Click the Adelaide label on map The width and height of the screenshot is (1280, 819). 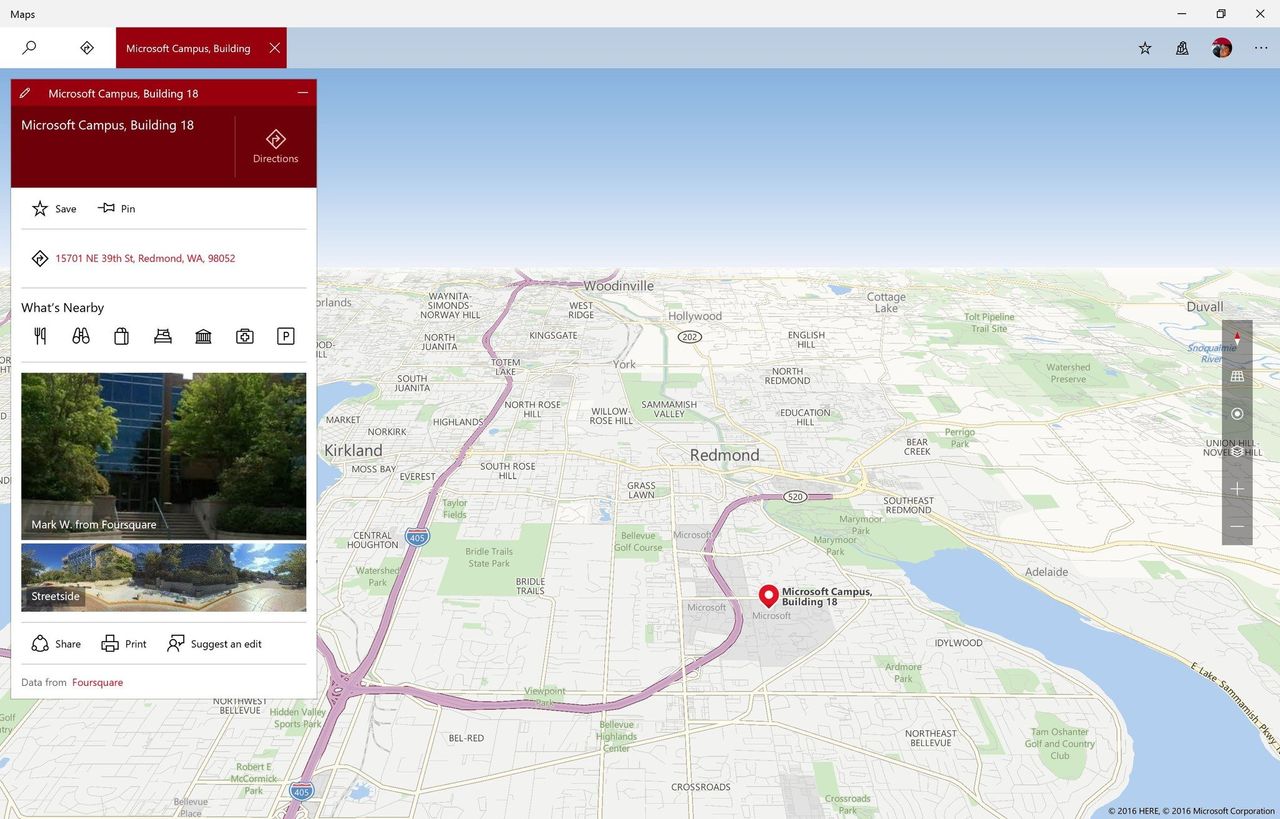[x=1046, y=572]
